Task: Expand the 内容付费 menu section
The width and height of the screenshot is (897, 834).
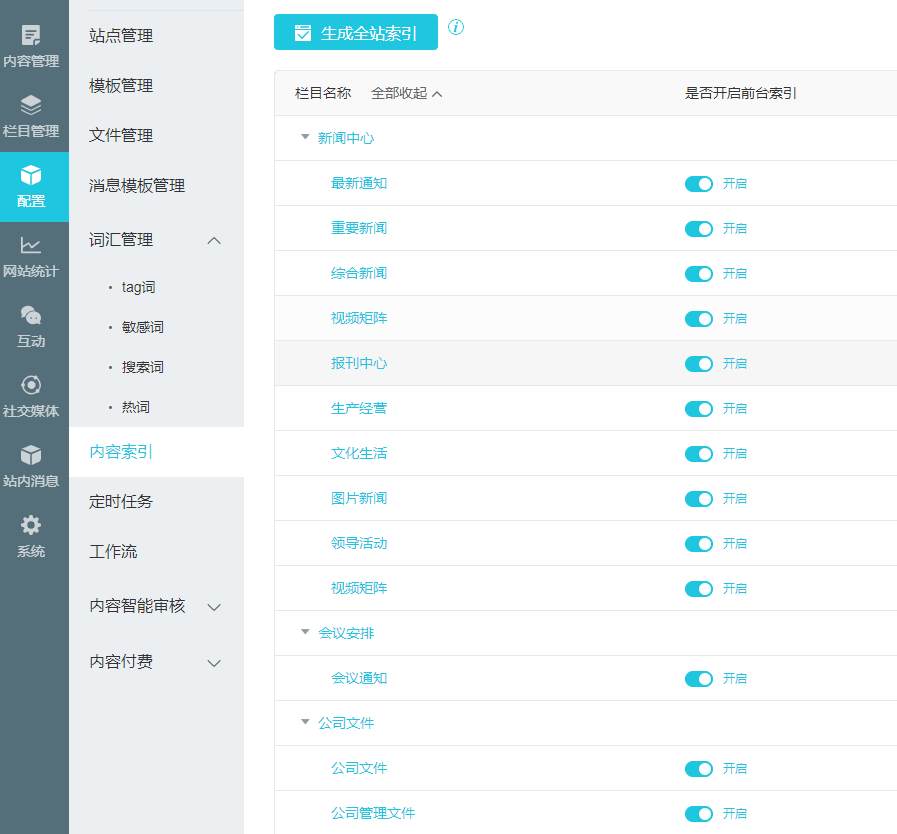Action: (x=213, y=663)
